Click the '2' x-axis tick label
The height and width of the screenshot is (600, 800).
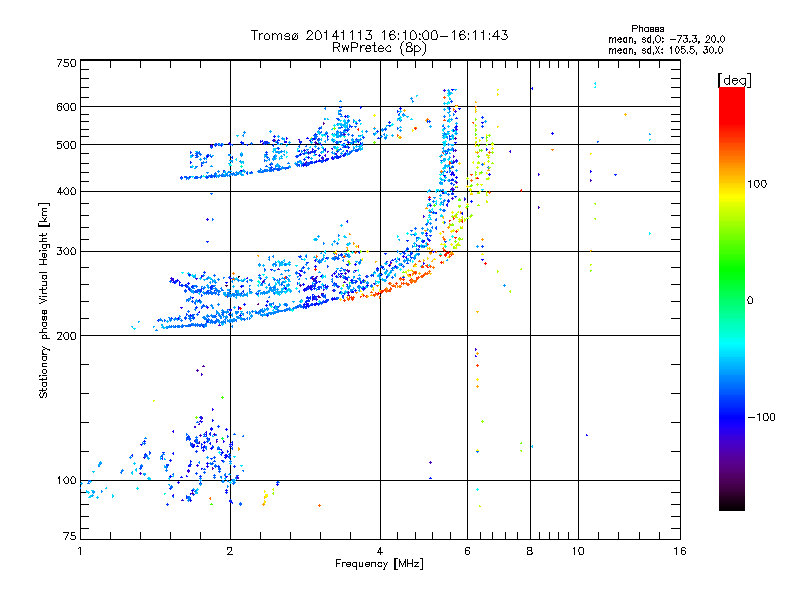coord(230,551)
